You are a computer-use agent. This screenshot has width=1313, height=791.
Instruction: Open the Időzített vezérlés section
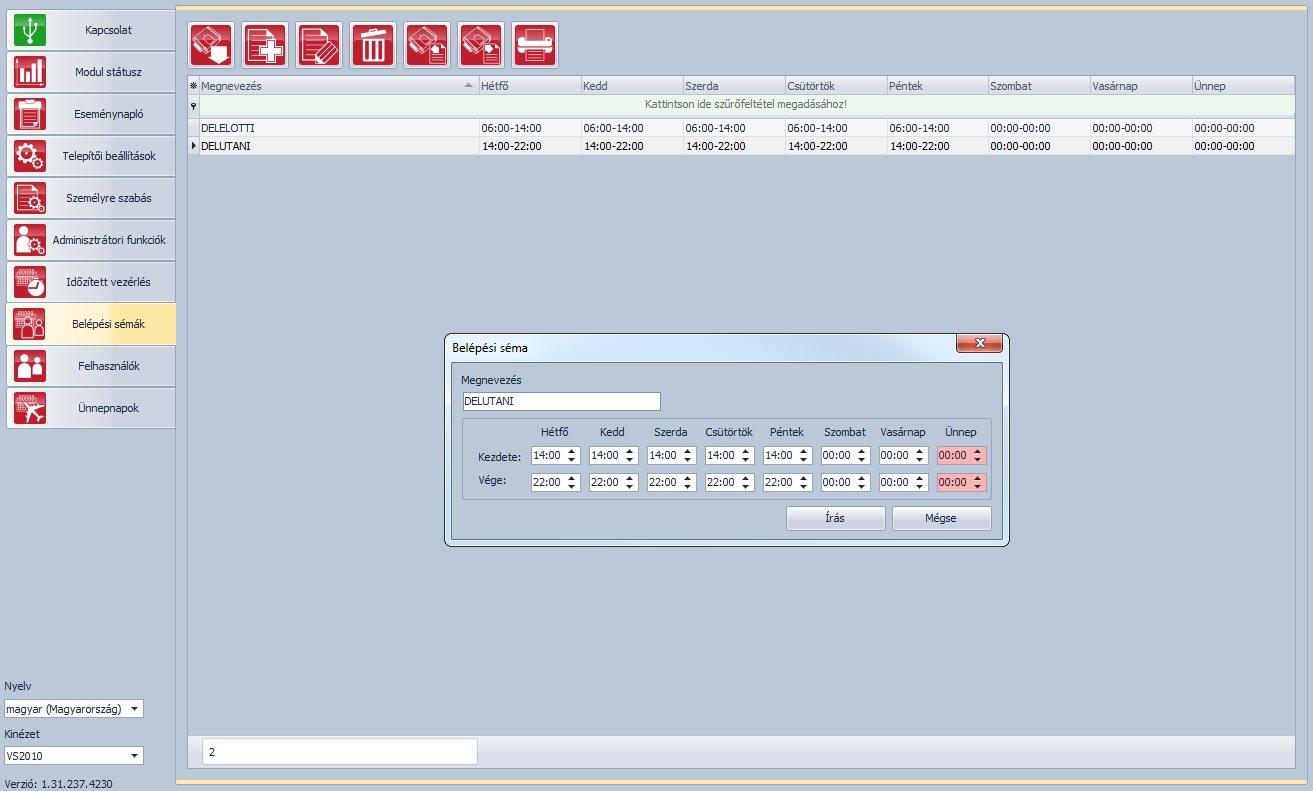(91, 282)
